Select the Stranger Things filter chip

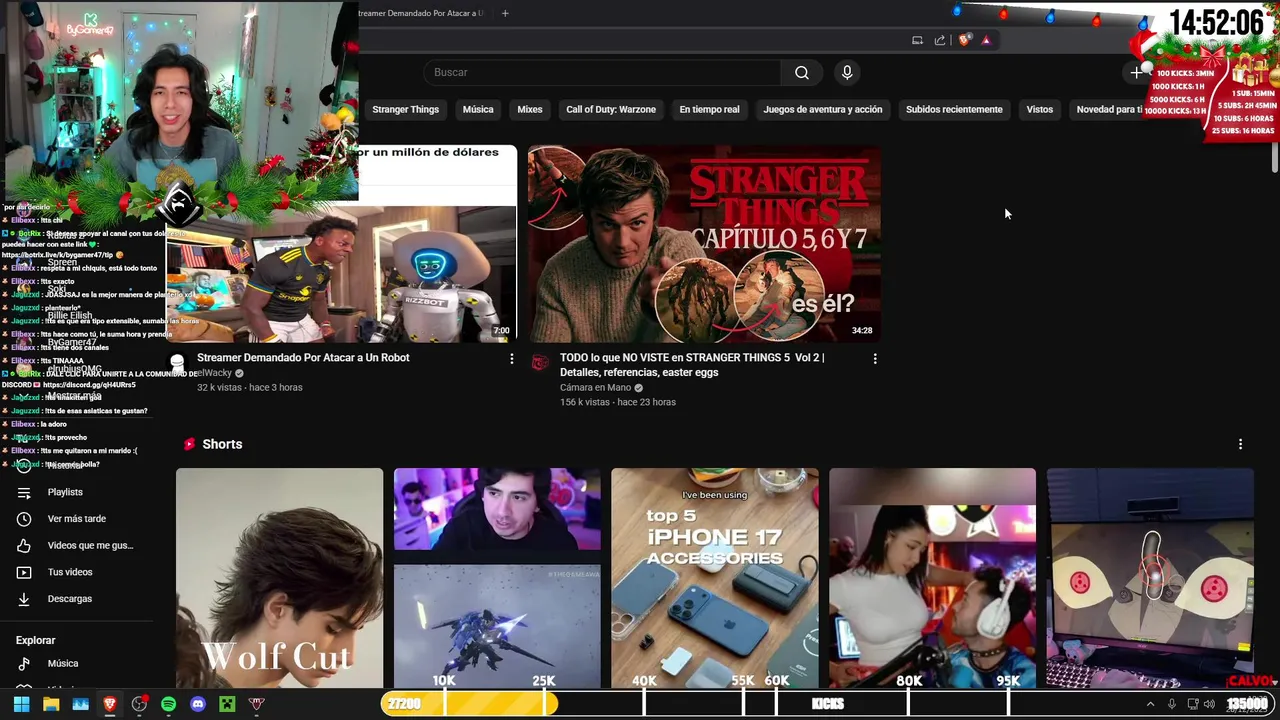(x=405, y=109)
